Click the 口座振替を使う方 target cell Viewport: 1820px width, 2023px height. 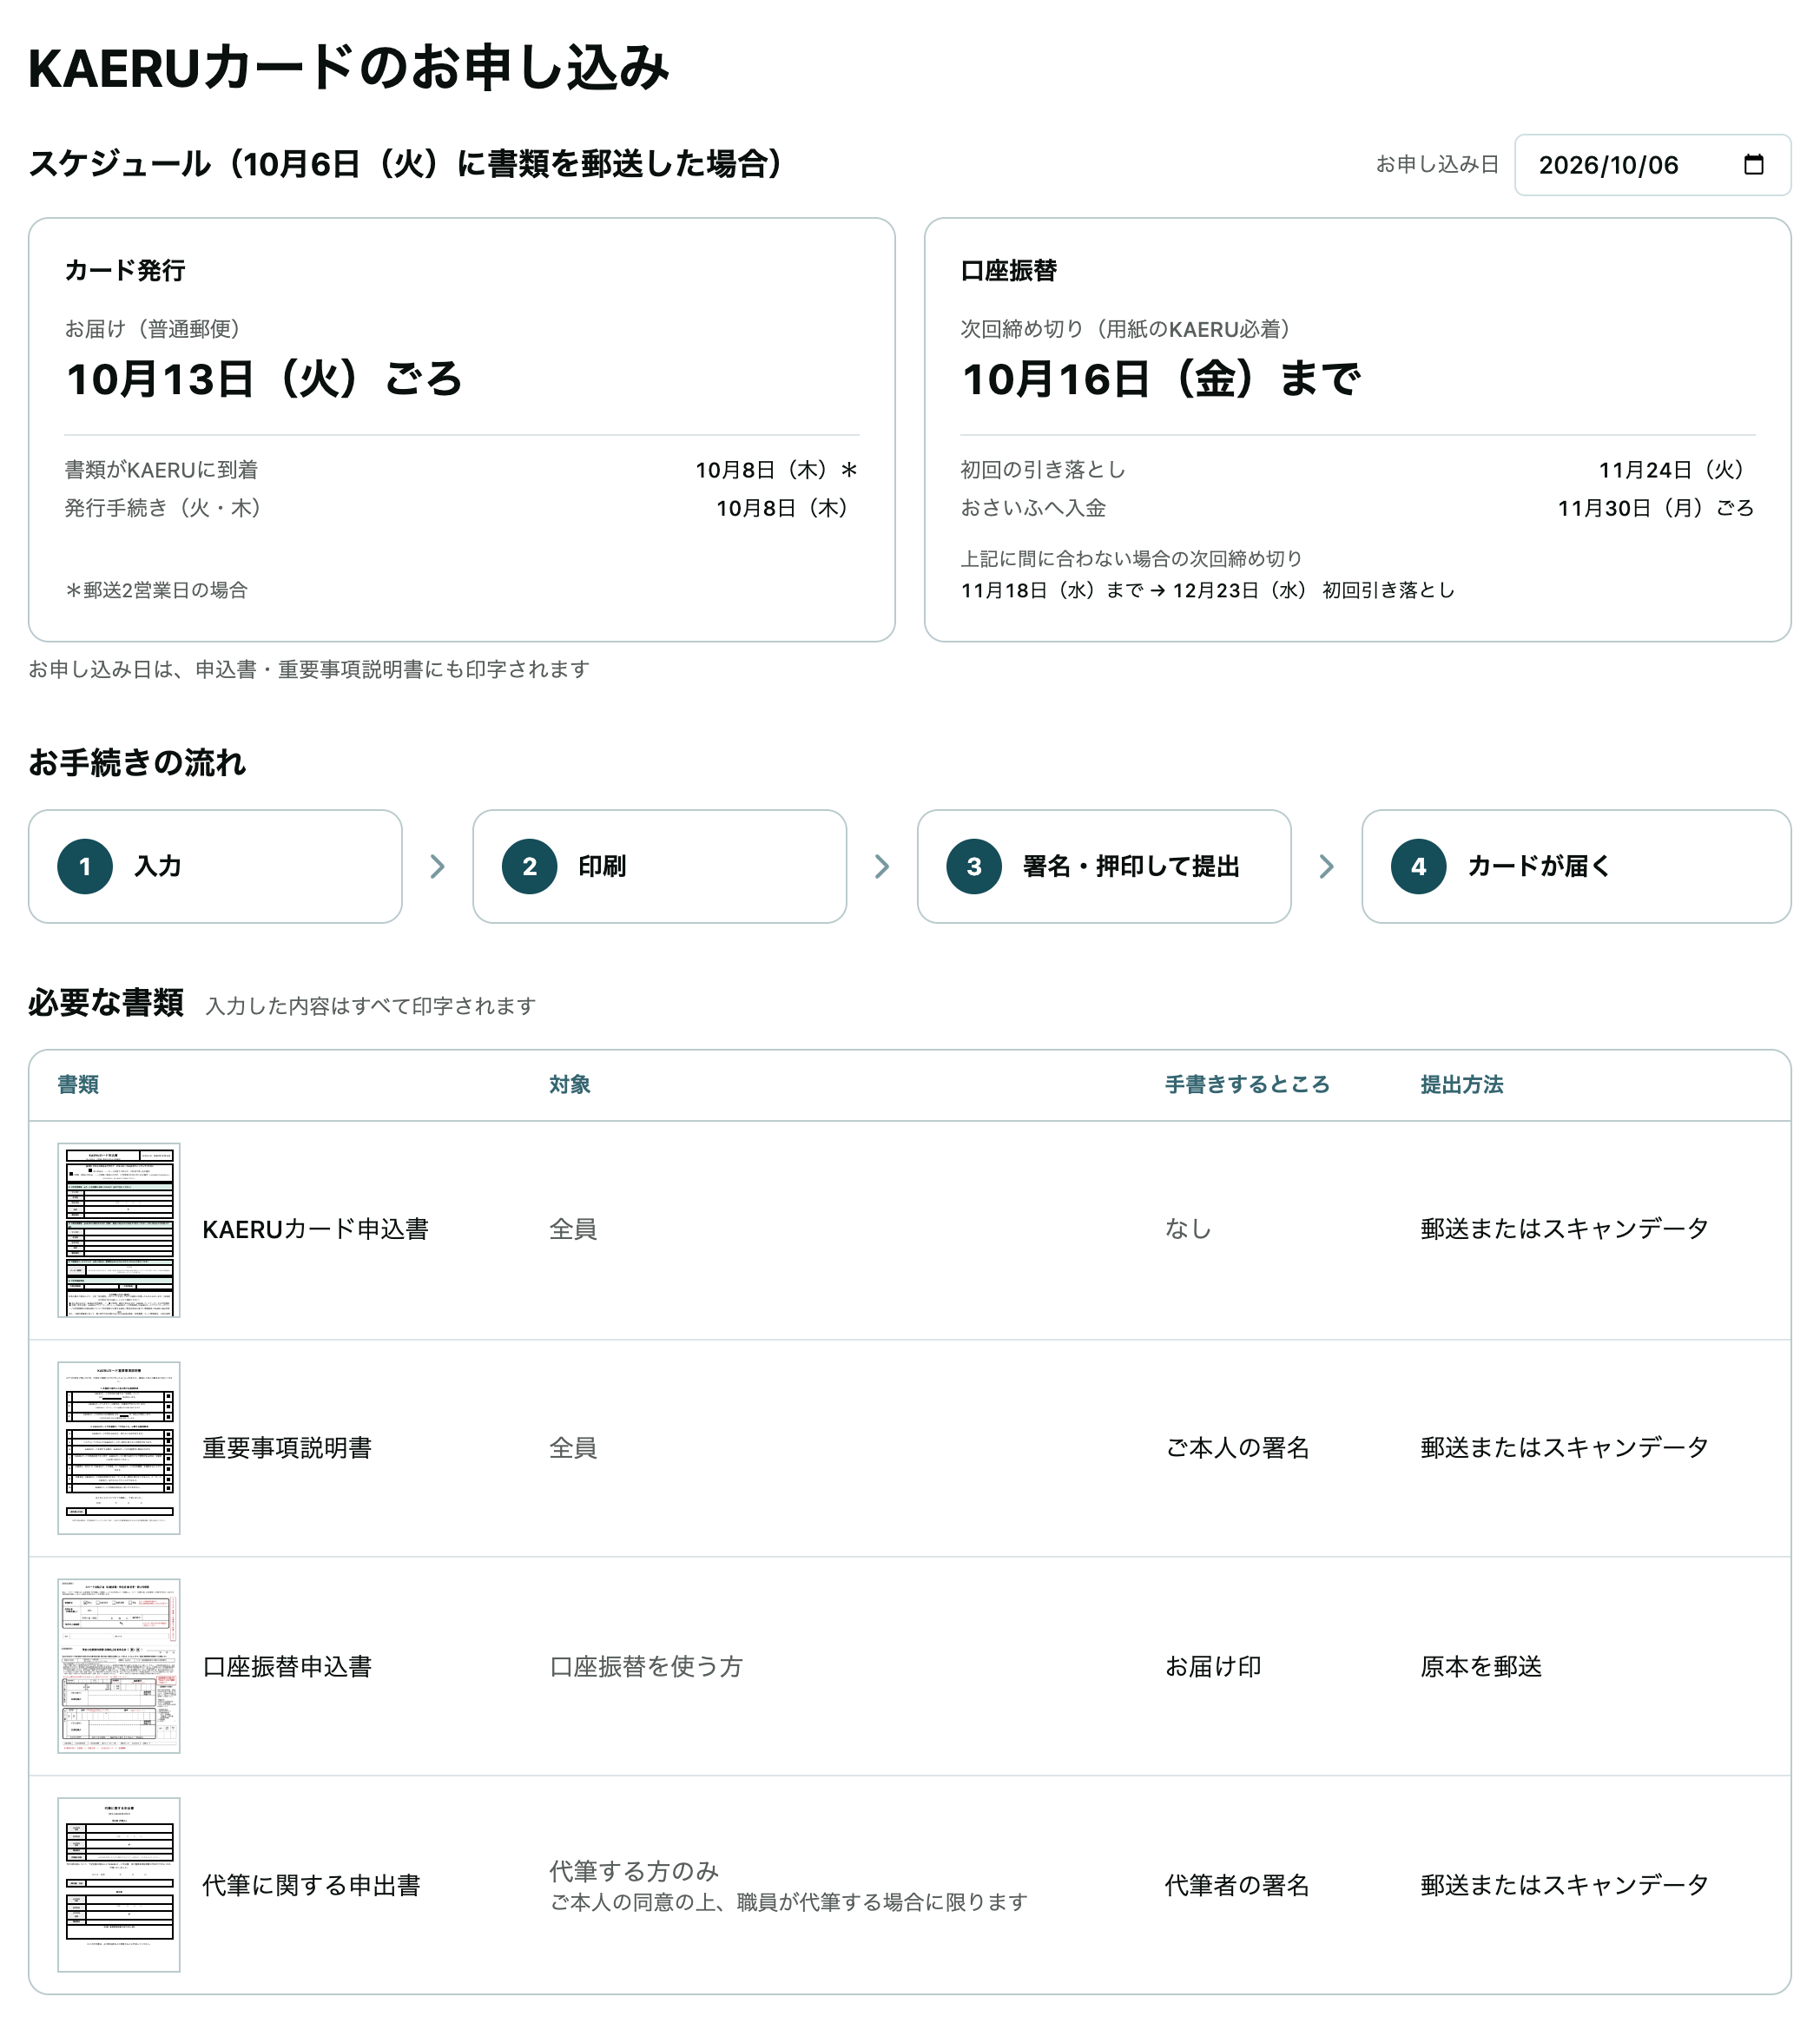646,1666
